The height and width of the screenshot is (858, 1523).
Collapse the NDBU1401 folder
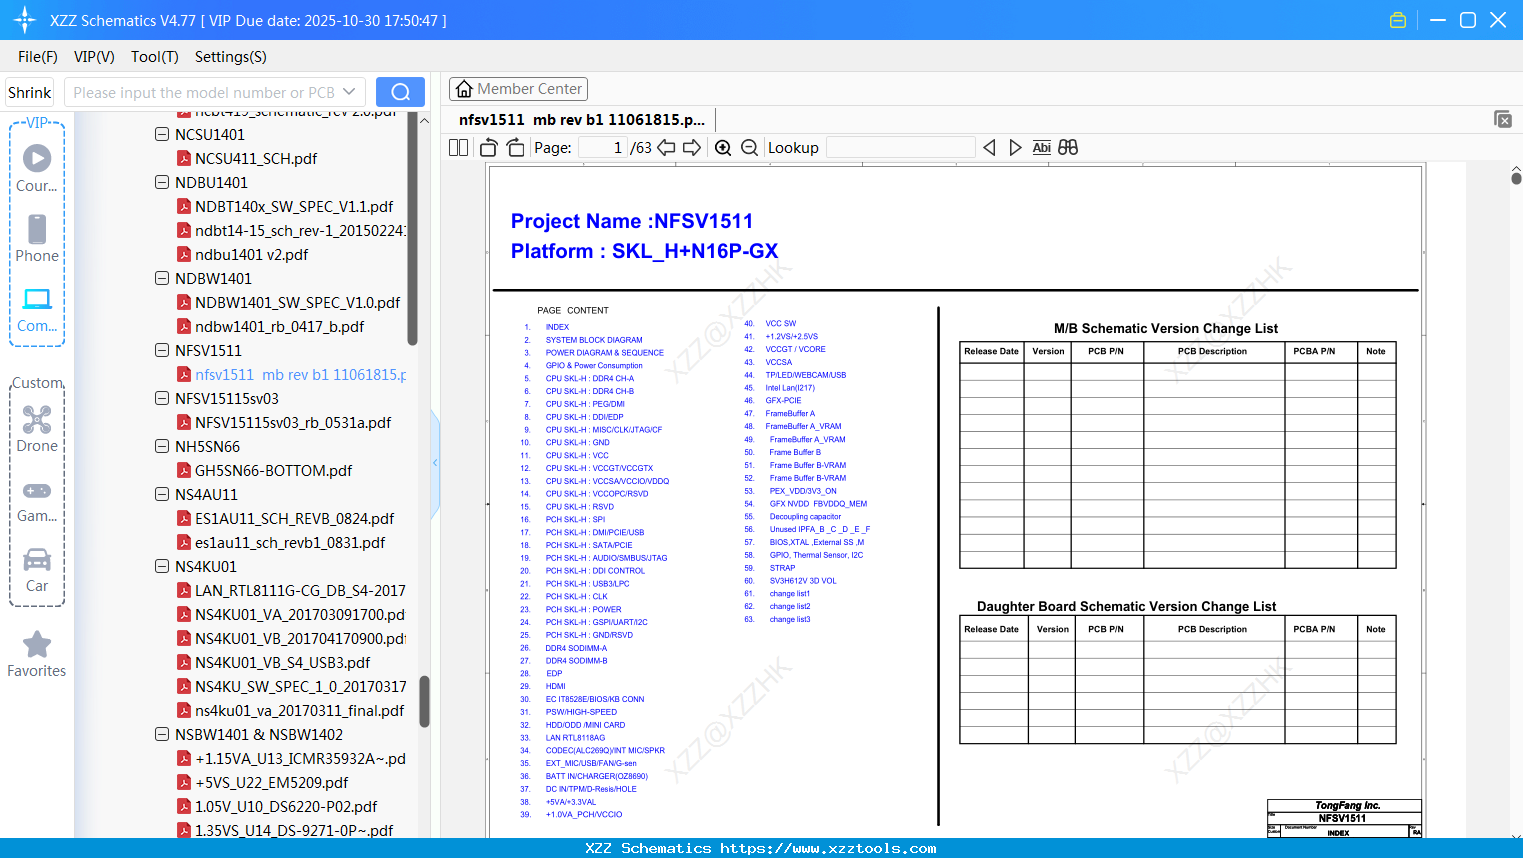pyautogui.click(x=162, y=182)
